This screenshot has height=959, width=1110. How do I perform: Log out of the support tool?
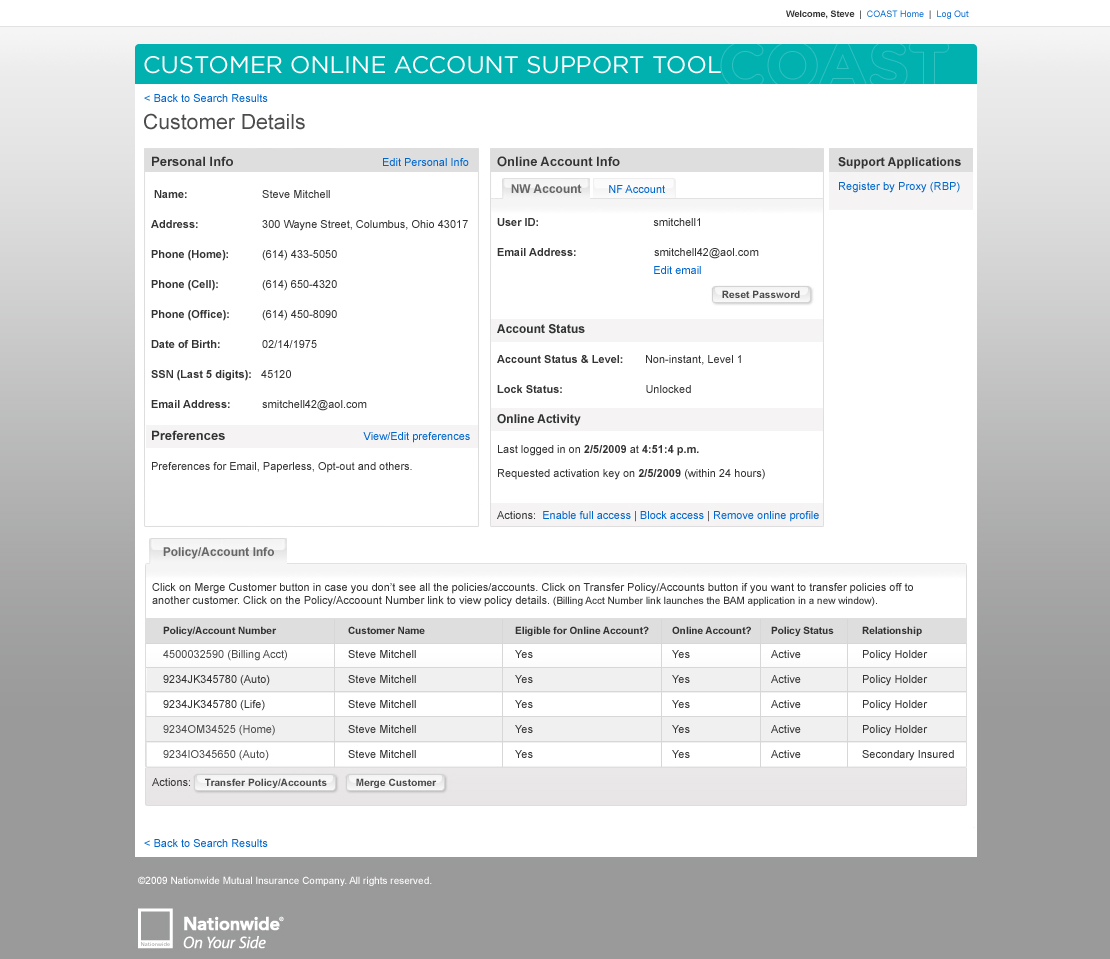coord(952,13)
